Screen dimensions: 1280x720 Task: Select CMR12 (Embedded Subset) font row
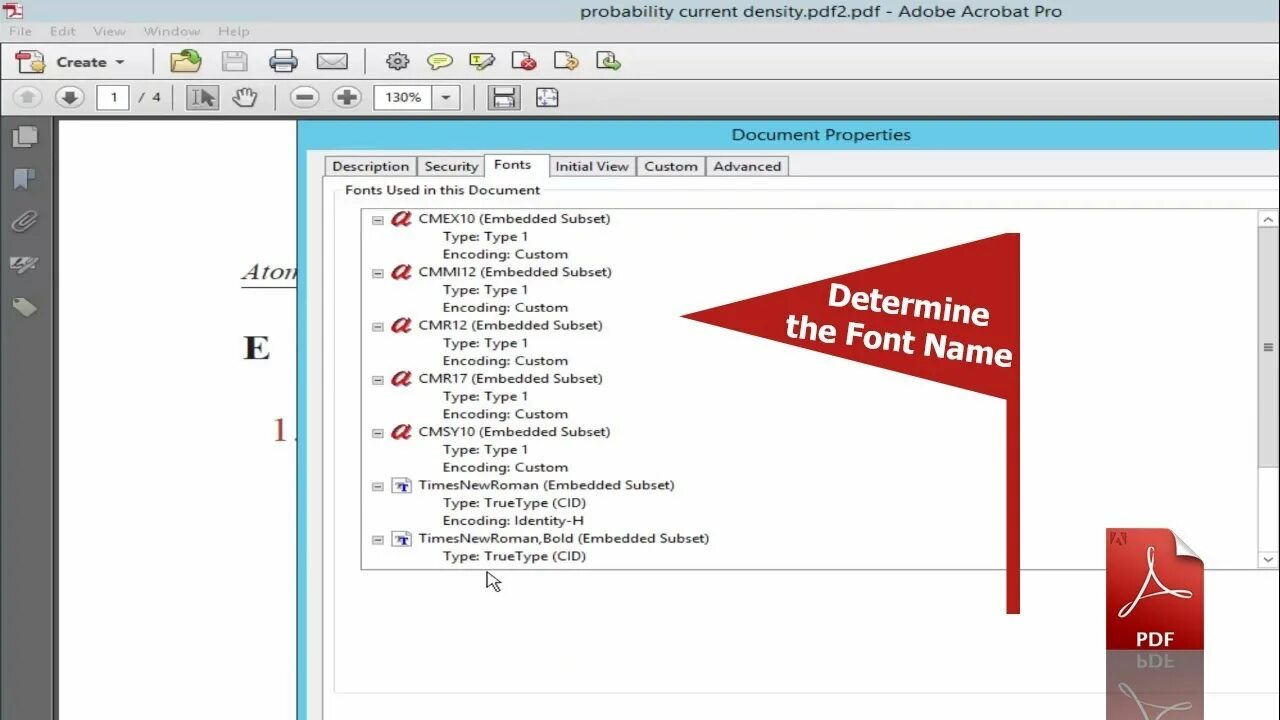[510, 325]
